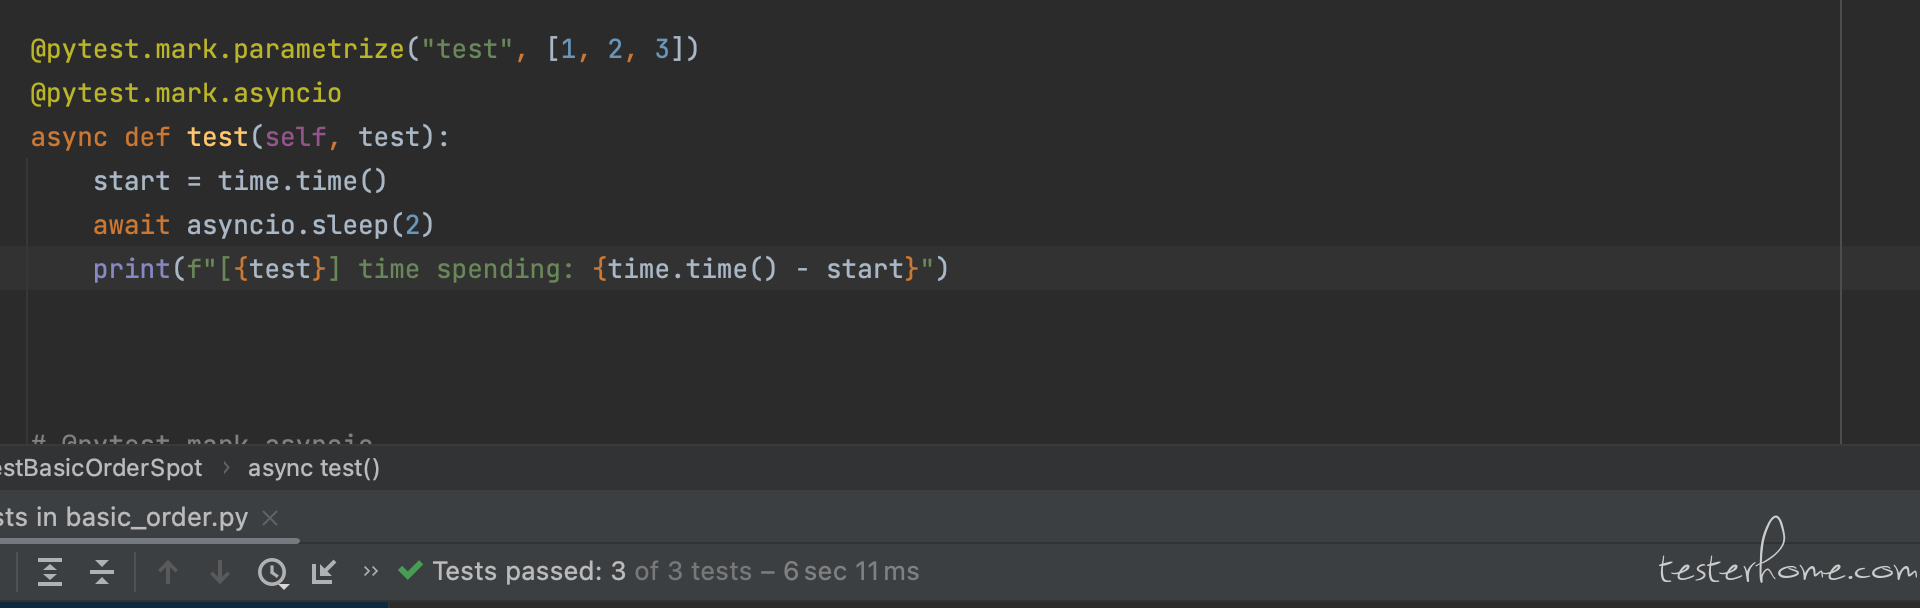
Task: Open TestBasicOrderSpot breadcrumb
Action: 101,468
